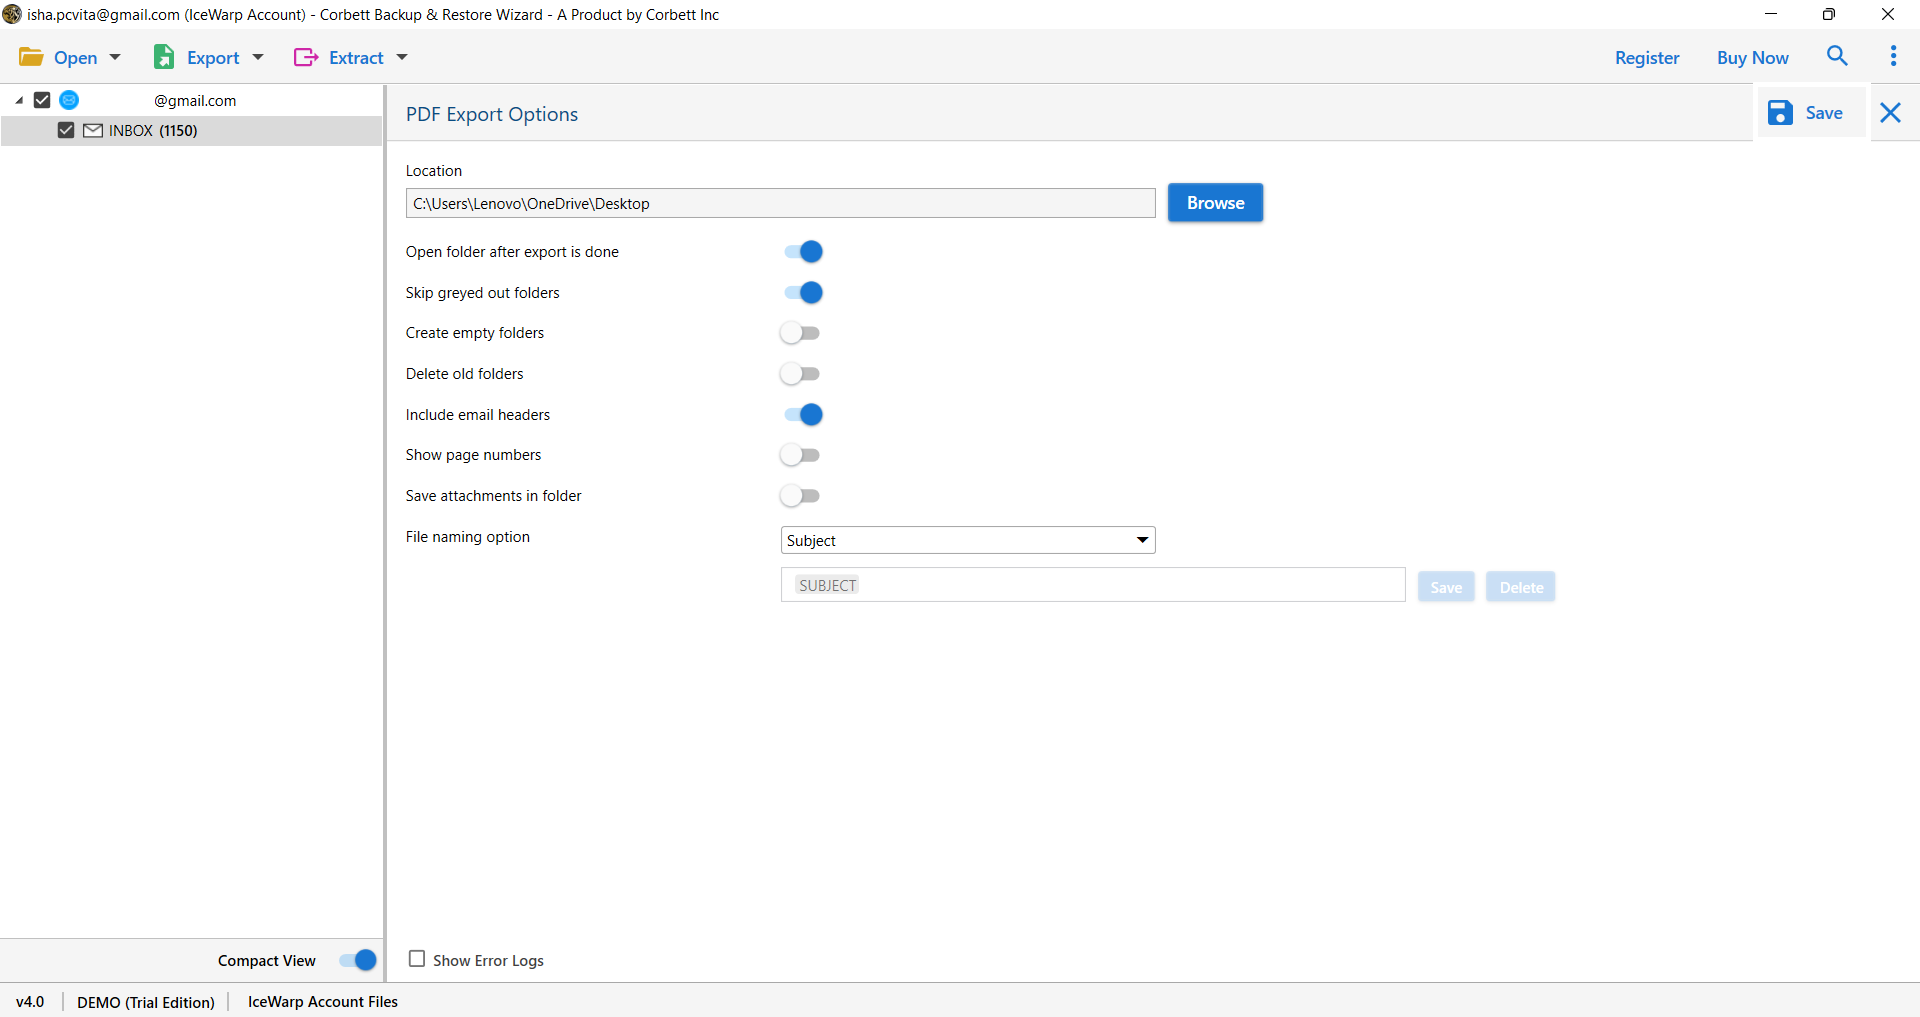1920x1017 pixels.
Task: Minimize the application window
Action: 1771,14
